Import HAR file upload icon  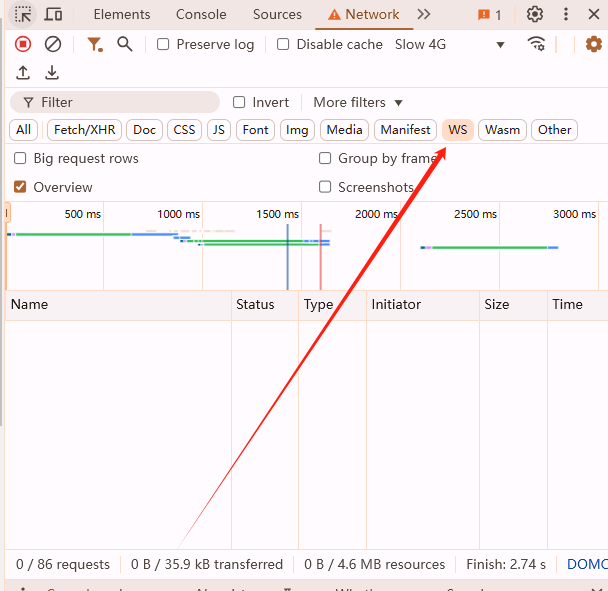(23, 73)
